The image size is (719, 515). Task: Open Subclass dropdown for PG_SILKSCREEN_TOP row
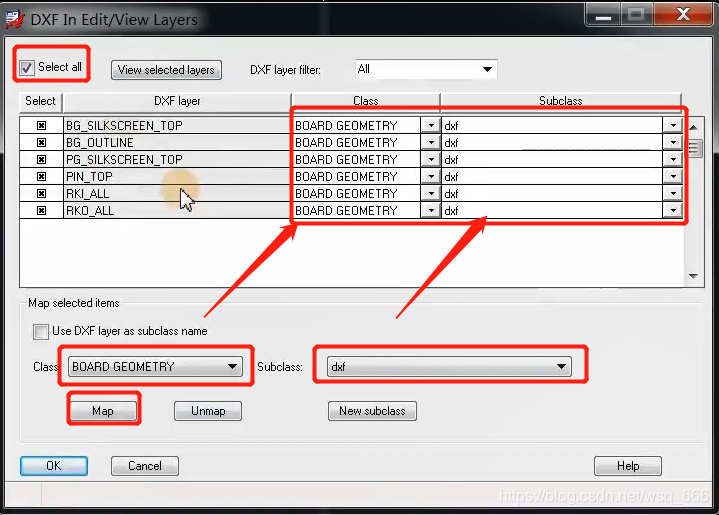point(673,159)
